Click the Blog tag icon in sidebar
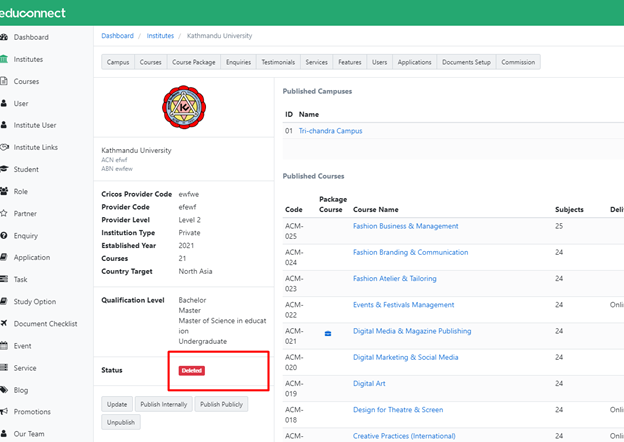624x442 pixels. tap(5, 389)
